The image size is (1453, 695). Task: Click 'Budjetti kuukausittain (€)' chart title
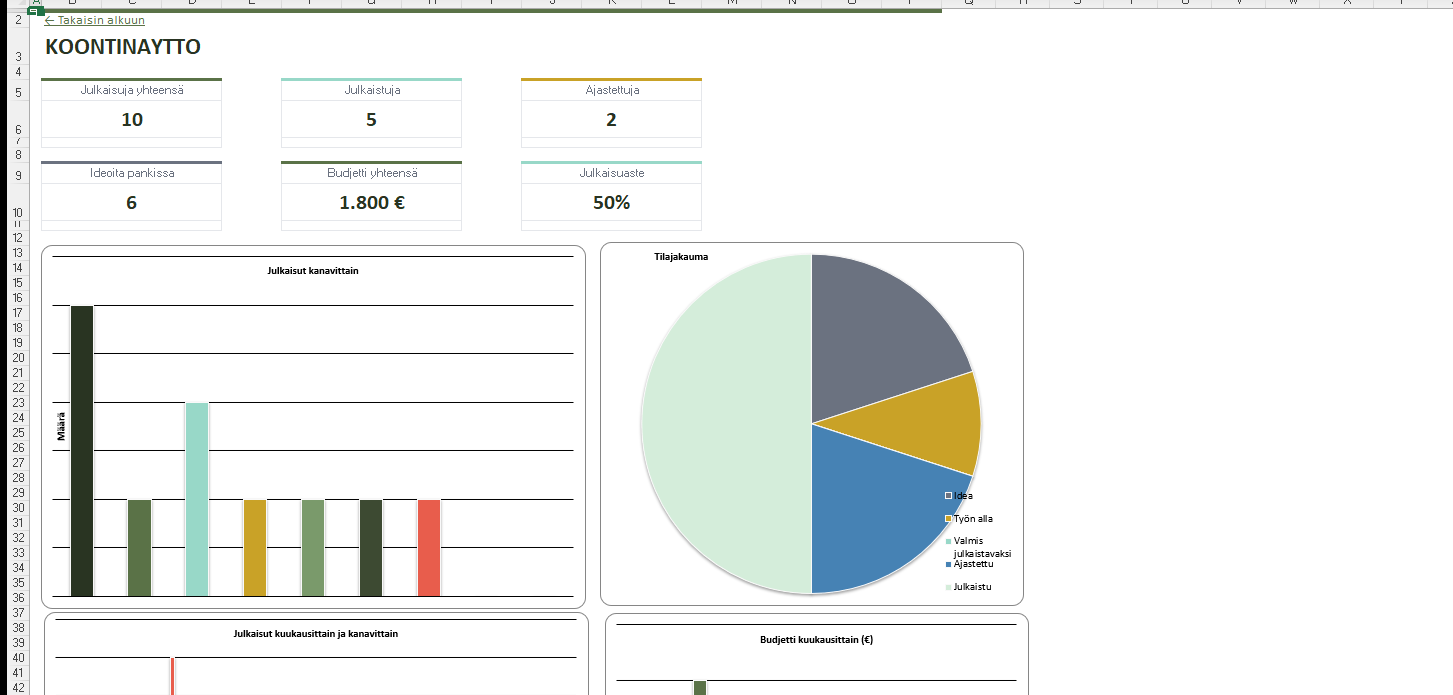[816, 640]
